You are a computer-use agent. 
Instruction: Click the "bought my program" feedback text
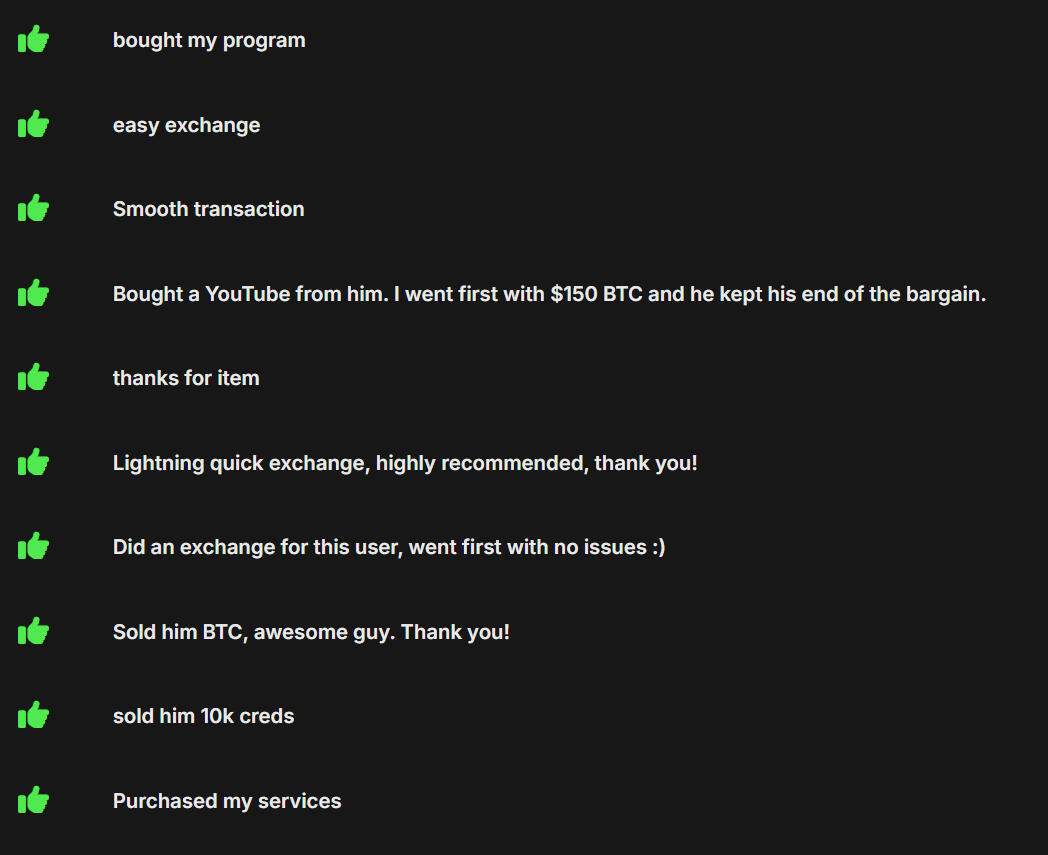209,40
